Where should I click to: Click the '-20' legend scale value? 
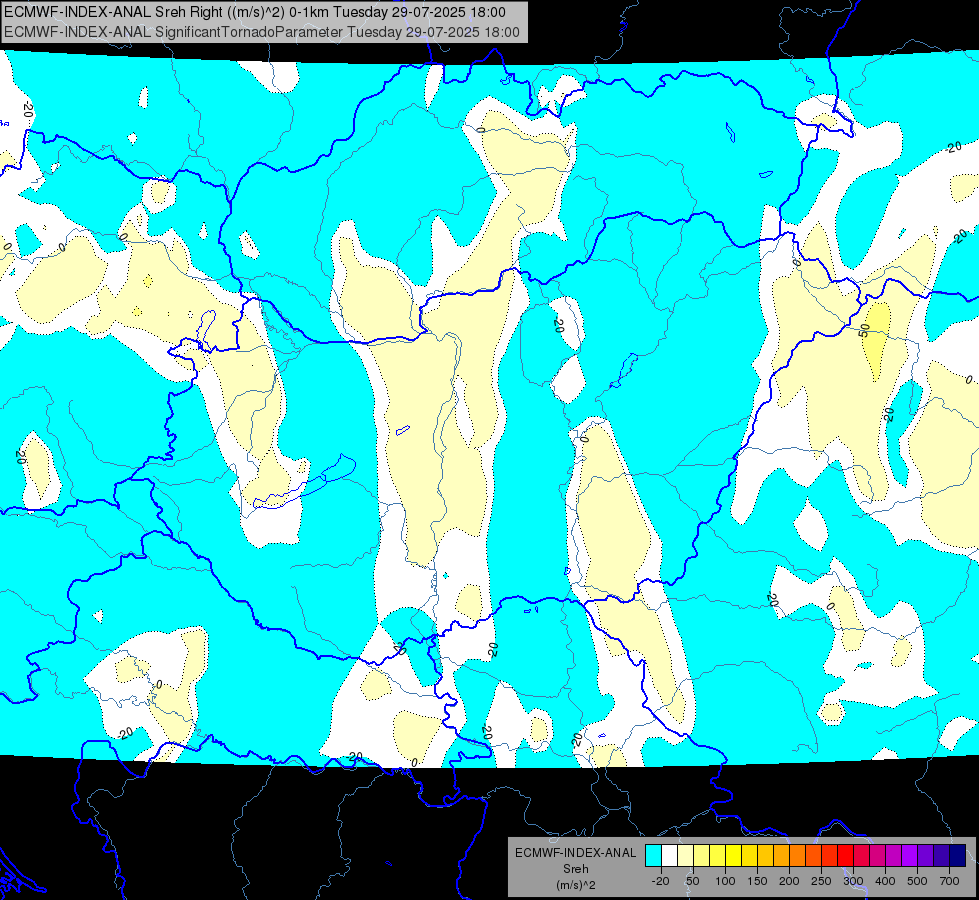click(x=661, y=881)
